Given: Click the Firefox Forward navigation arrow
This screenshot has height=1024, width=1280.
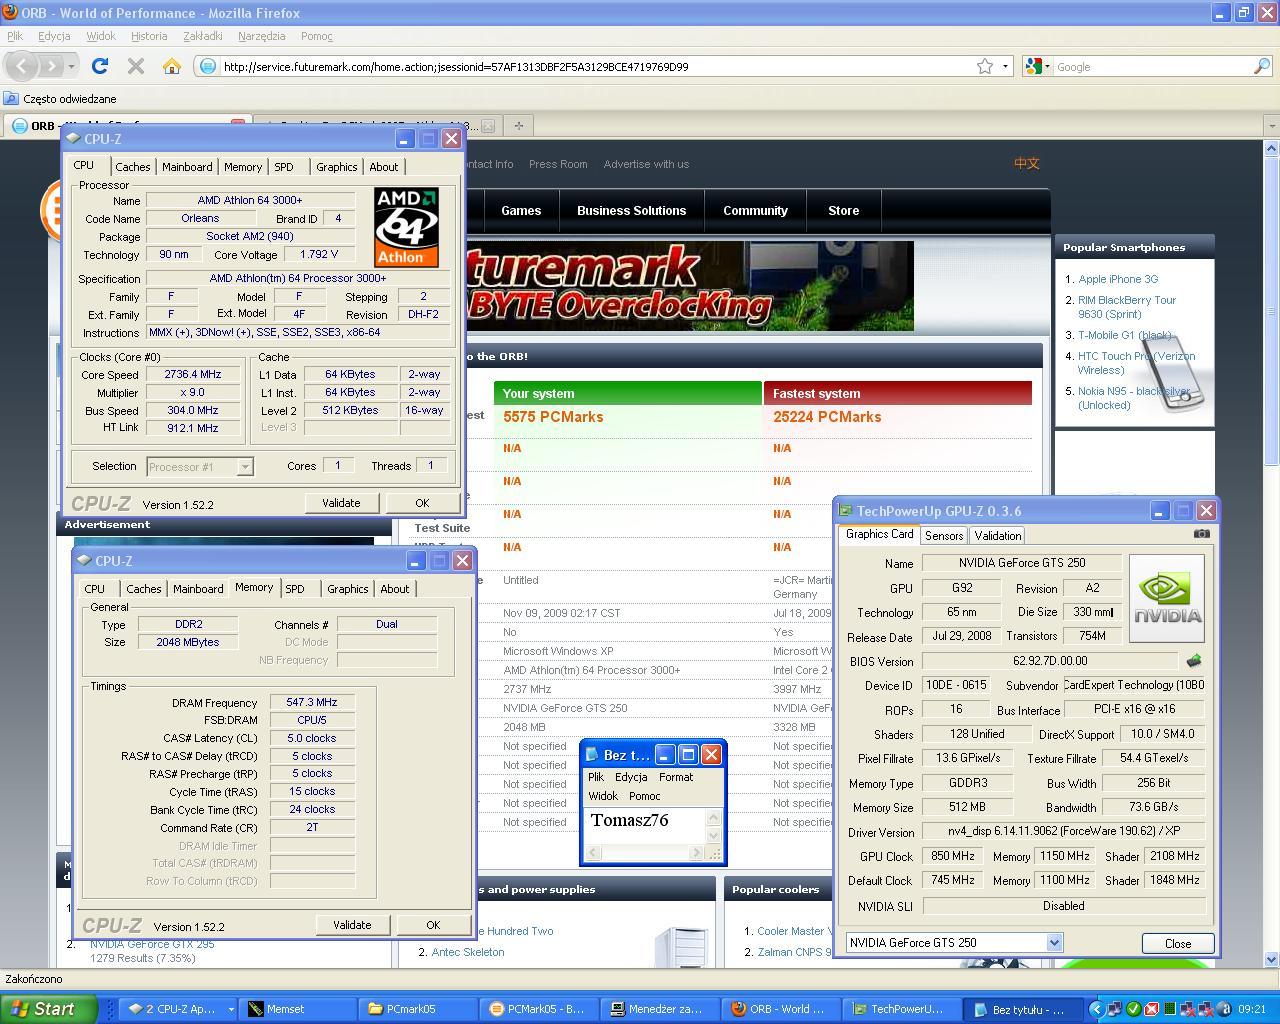Looking at the screenshot, I should point(51,66).
